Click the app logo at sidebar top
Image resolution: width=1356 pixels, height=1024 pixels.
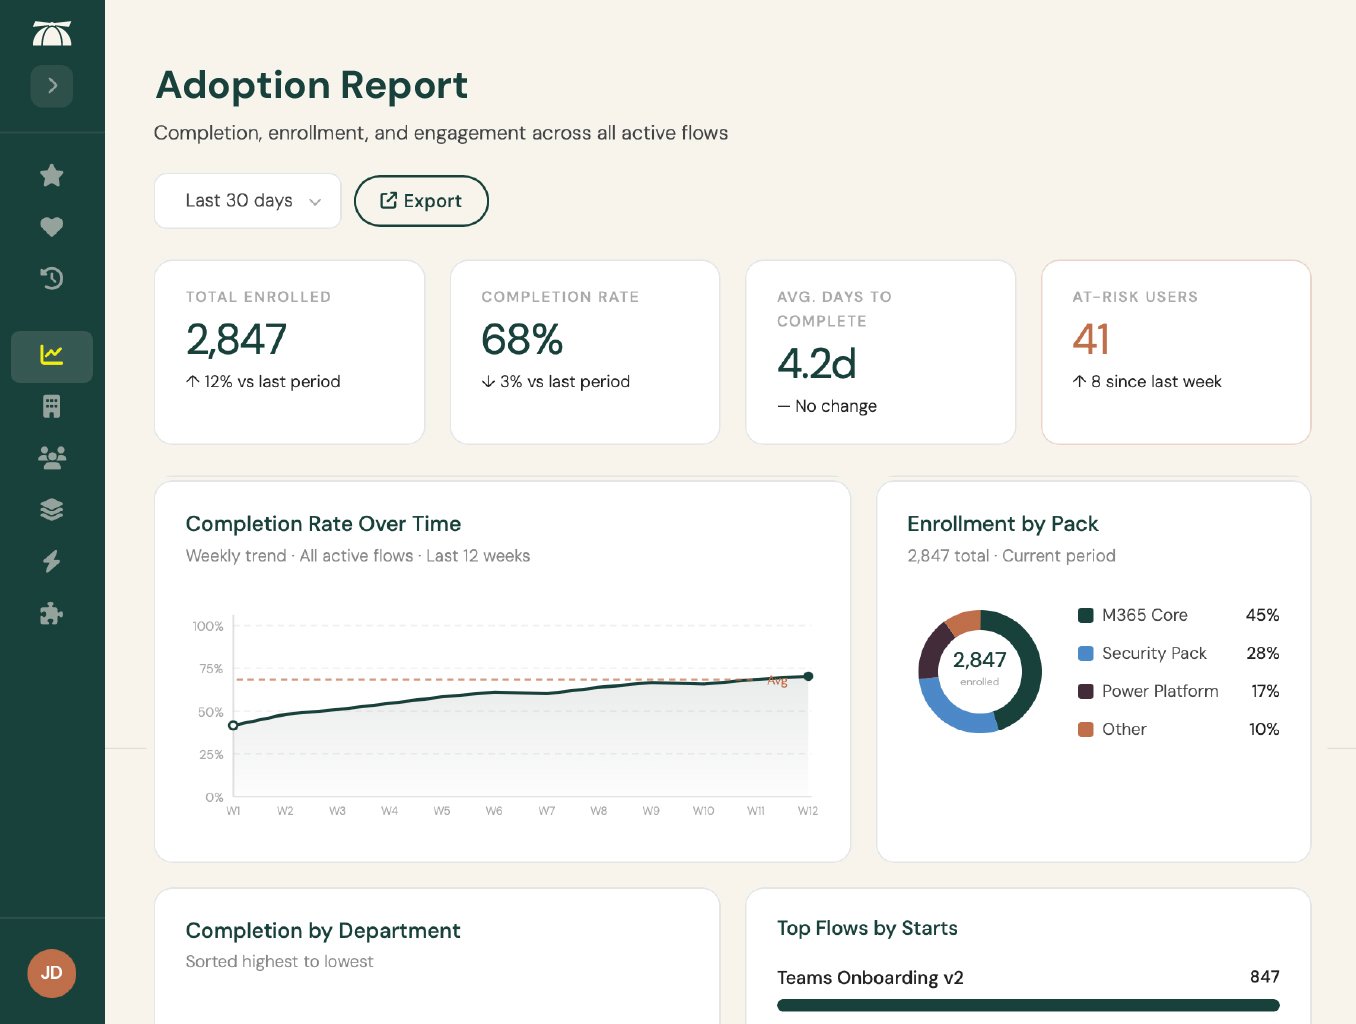coord(51,32)
